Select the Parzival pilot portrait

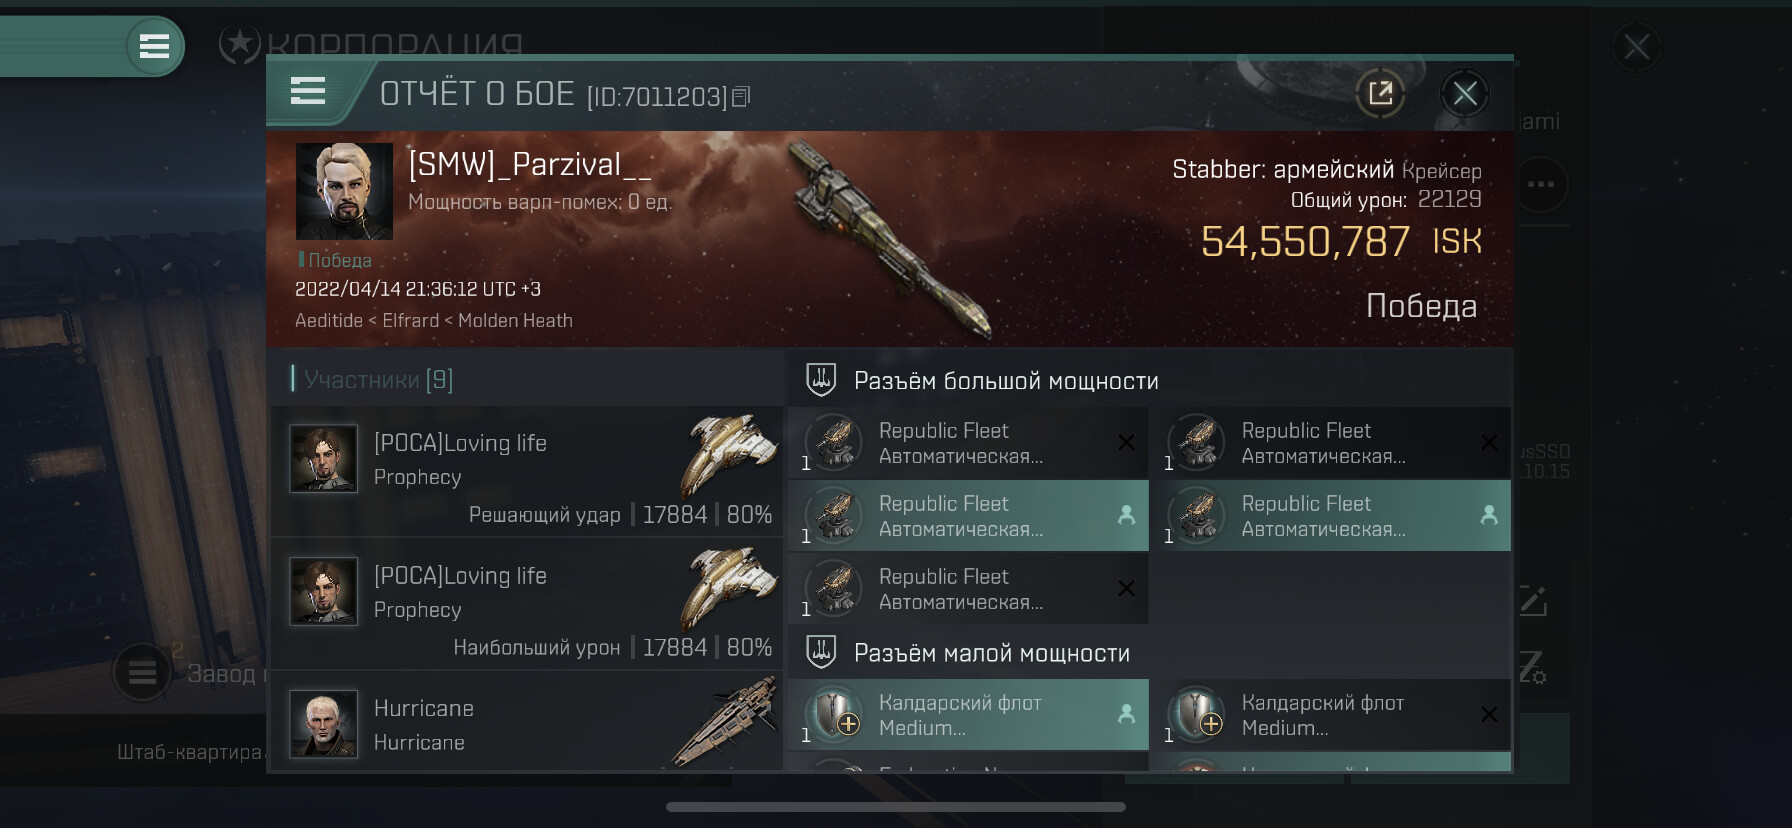click(x=344, y=191)
